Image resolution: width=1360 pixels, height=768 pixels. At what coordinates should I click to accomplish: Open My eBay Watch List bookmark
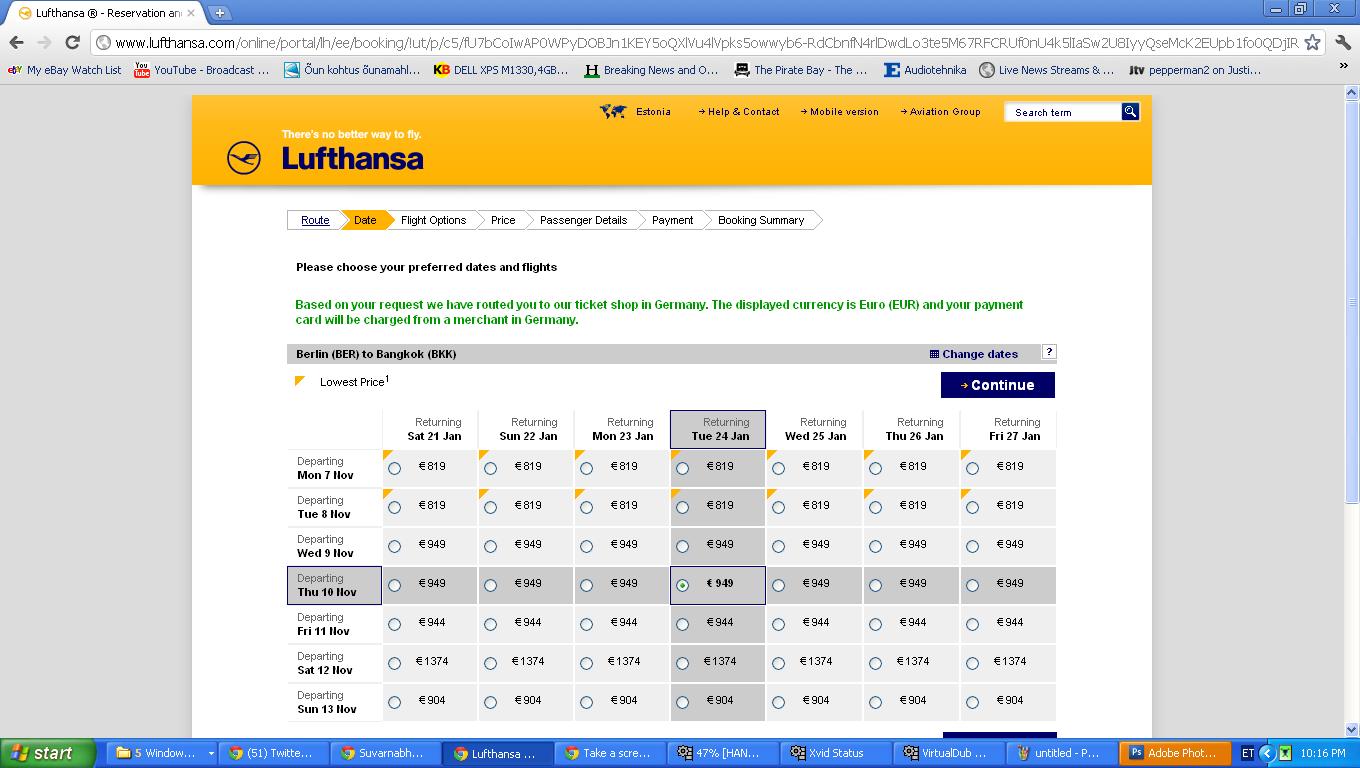64,70
